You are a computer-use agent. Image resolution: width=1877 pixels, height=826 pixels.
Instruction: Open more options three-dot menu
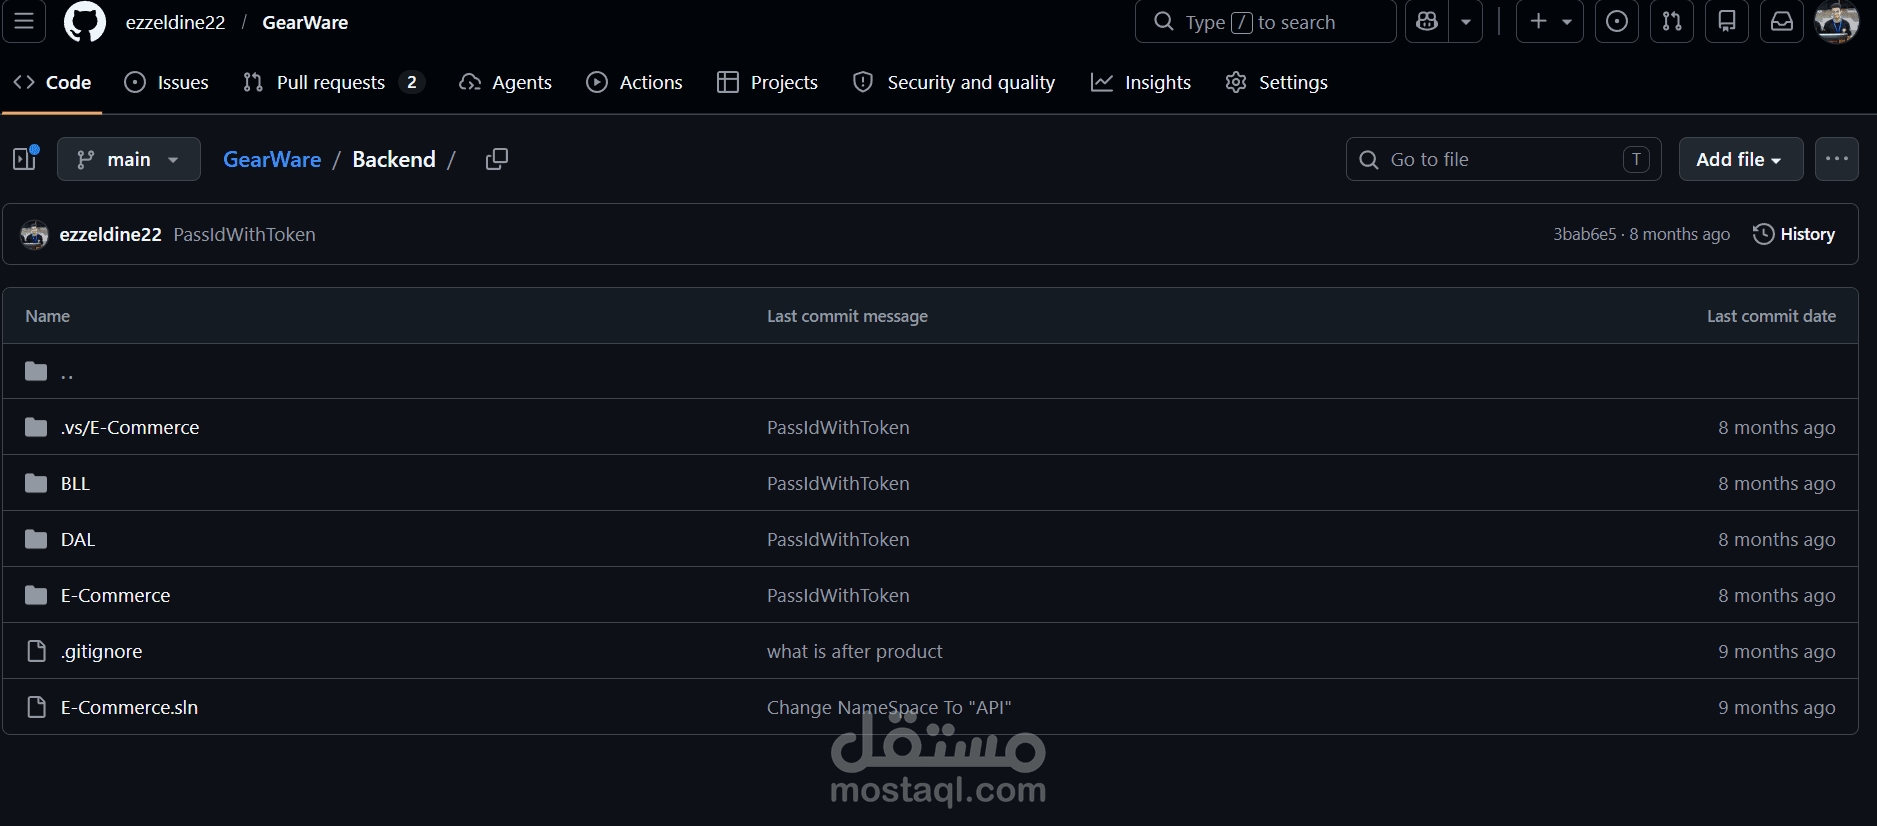pos(1837,159)
